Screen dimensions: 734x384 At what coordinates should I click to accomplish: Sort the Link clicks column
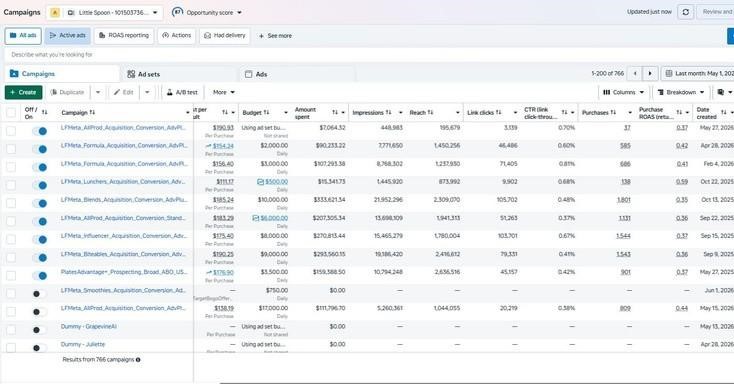click(499, 112)
